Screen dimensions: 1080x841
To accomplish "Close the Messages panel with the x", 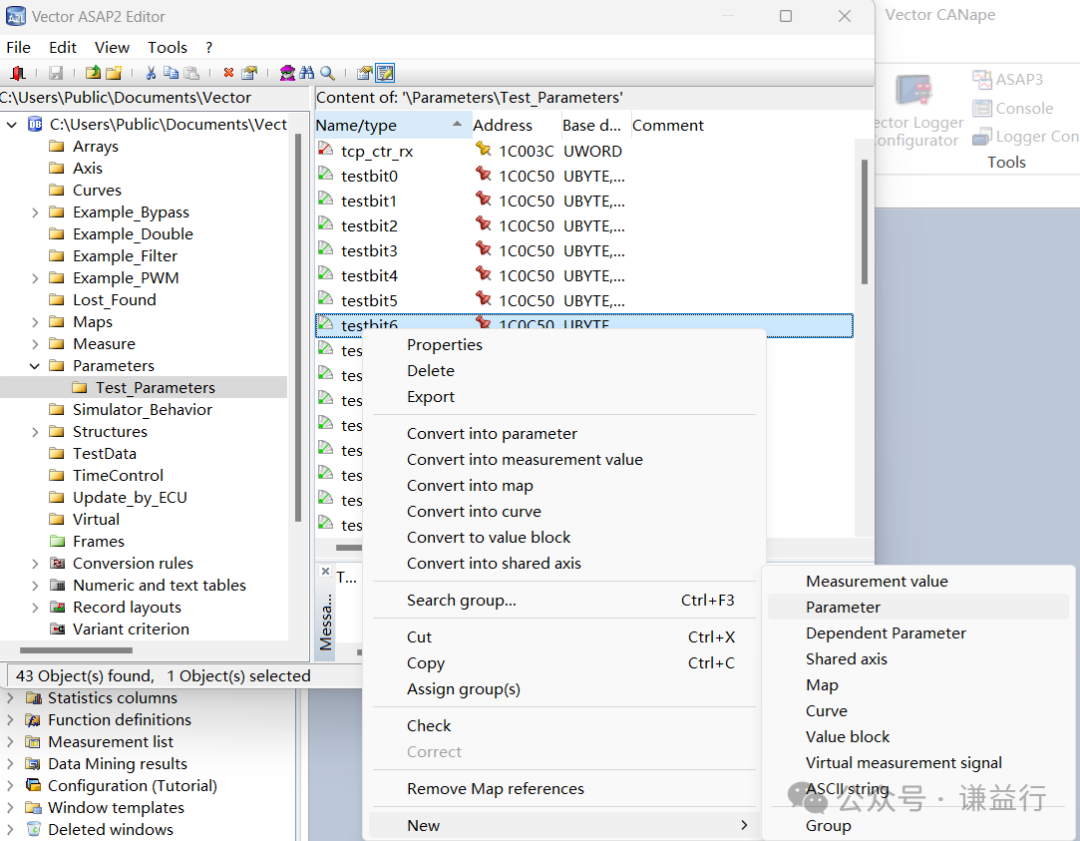I will click(325, 571).
